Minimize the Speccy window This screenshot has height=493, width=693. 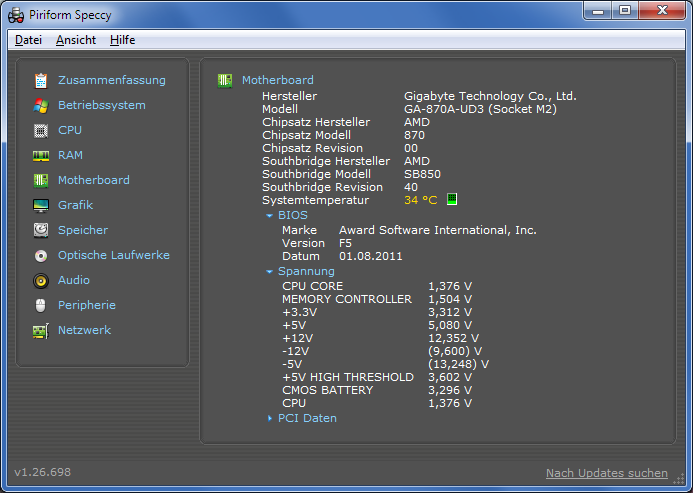[598, 11]
